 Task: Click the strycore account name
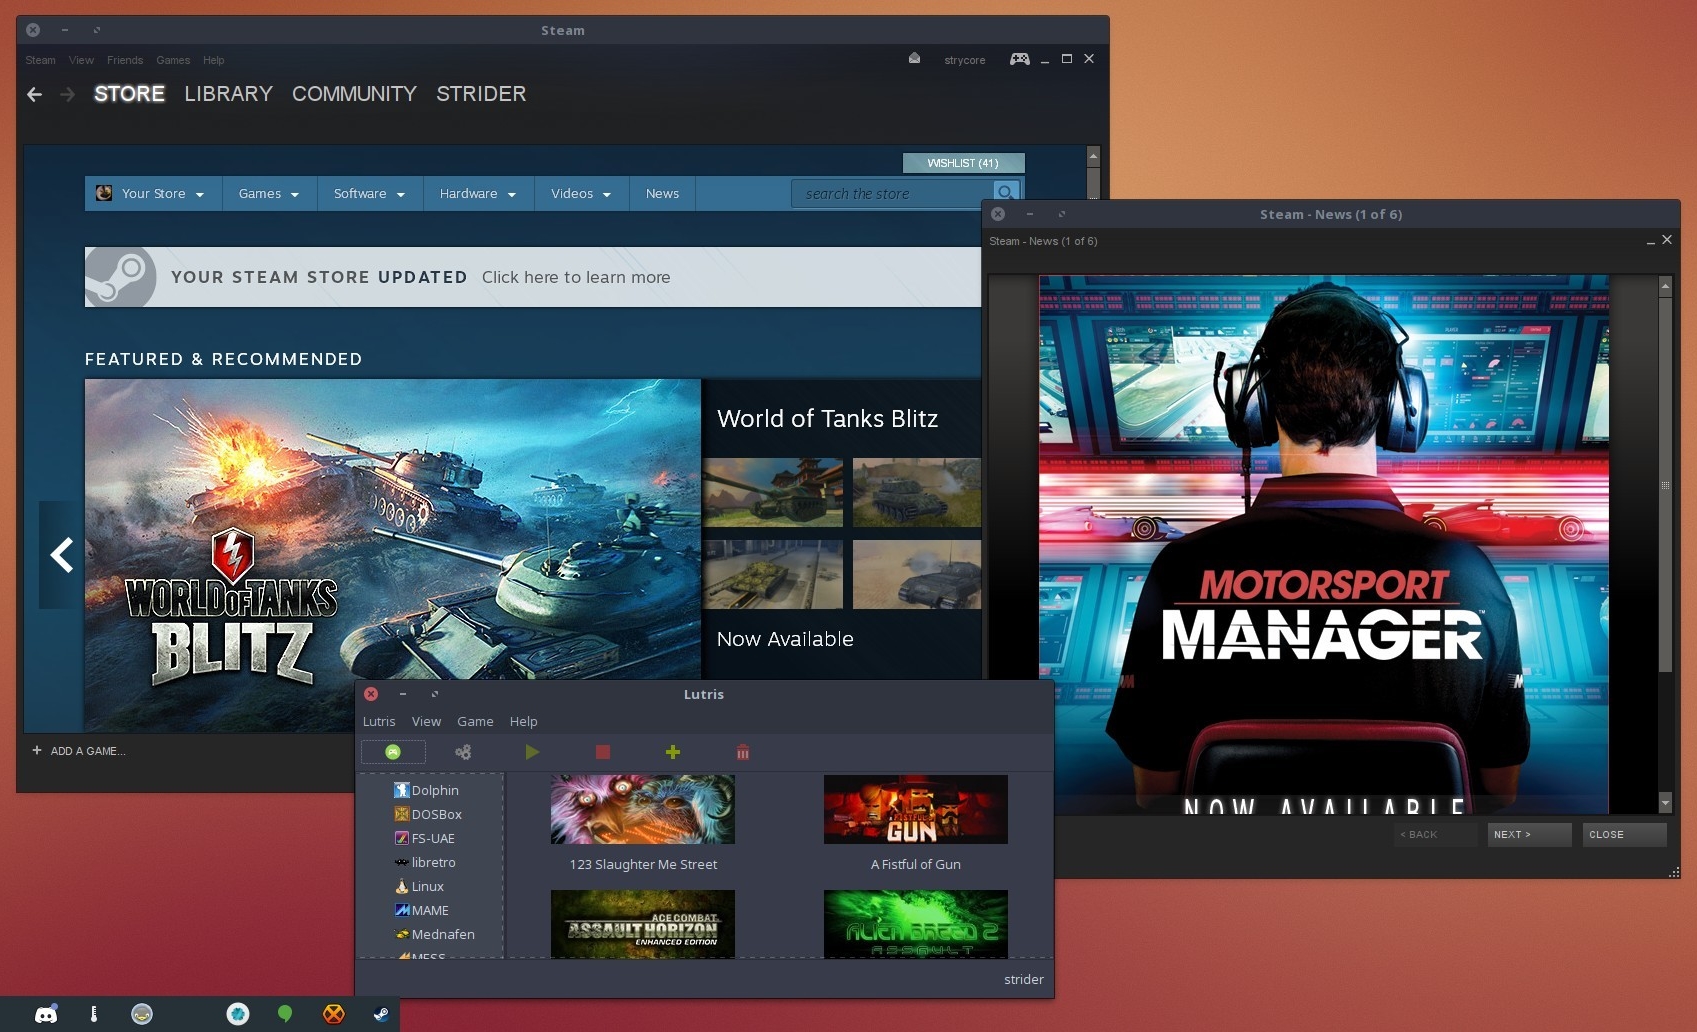[x=964, y=60]
